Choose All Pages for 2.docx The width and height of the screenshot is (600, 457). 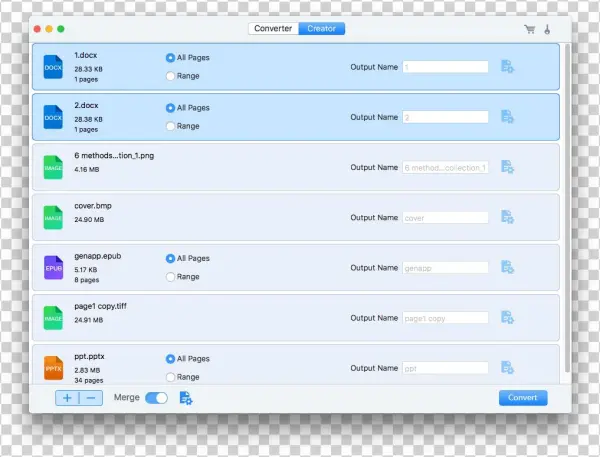click(170, 107)
